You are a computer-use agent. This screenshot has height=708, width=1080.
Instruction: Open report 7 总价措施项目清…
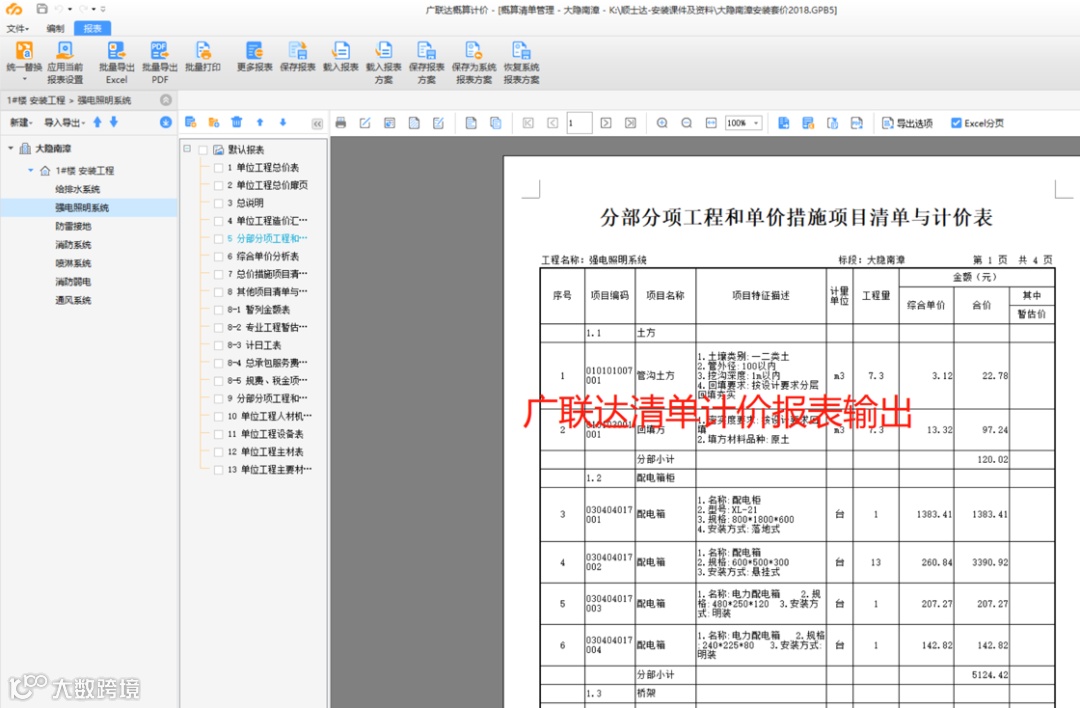(x=268, y=274)
